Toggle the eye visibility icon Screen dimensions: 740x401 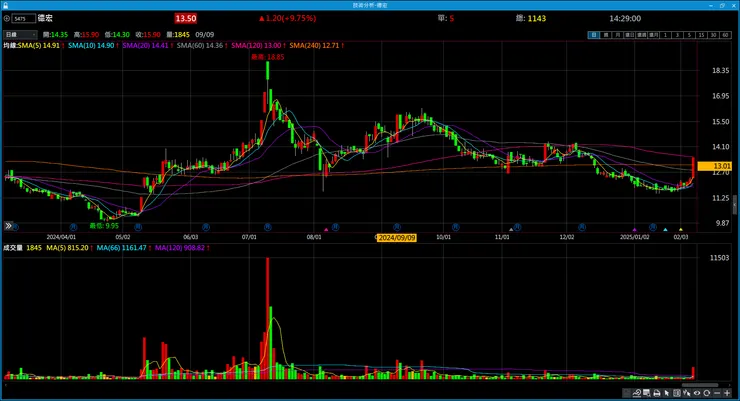[x=697, y=393]
